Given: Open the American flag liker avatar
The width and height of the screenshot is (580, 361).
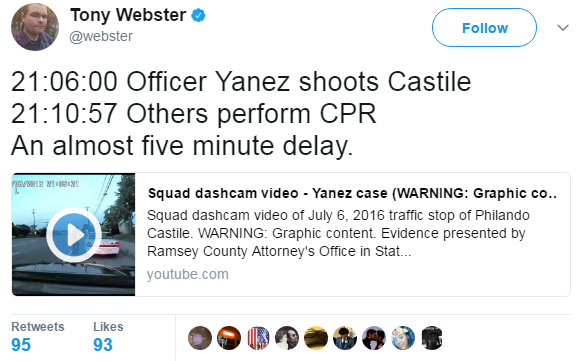Looking at the screenshot, I should pos(258,338).
